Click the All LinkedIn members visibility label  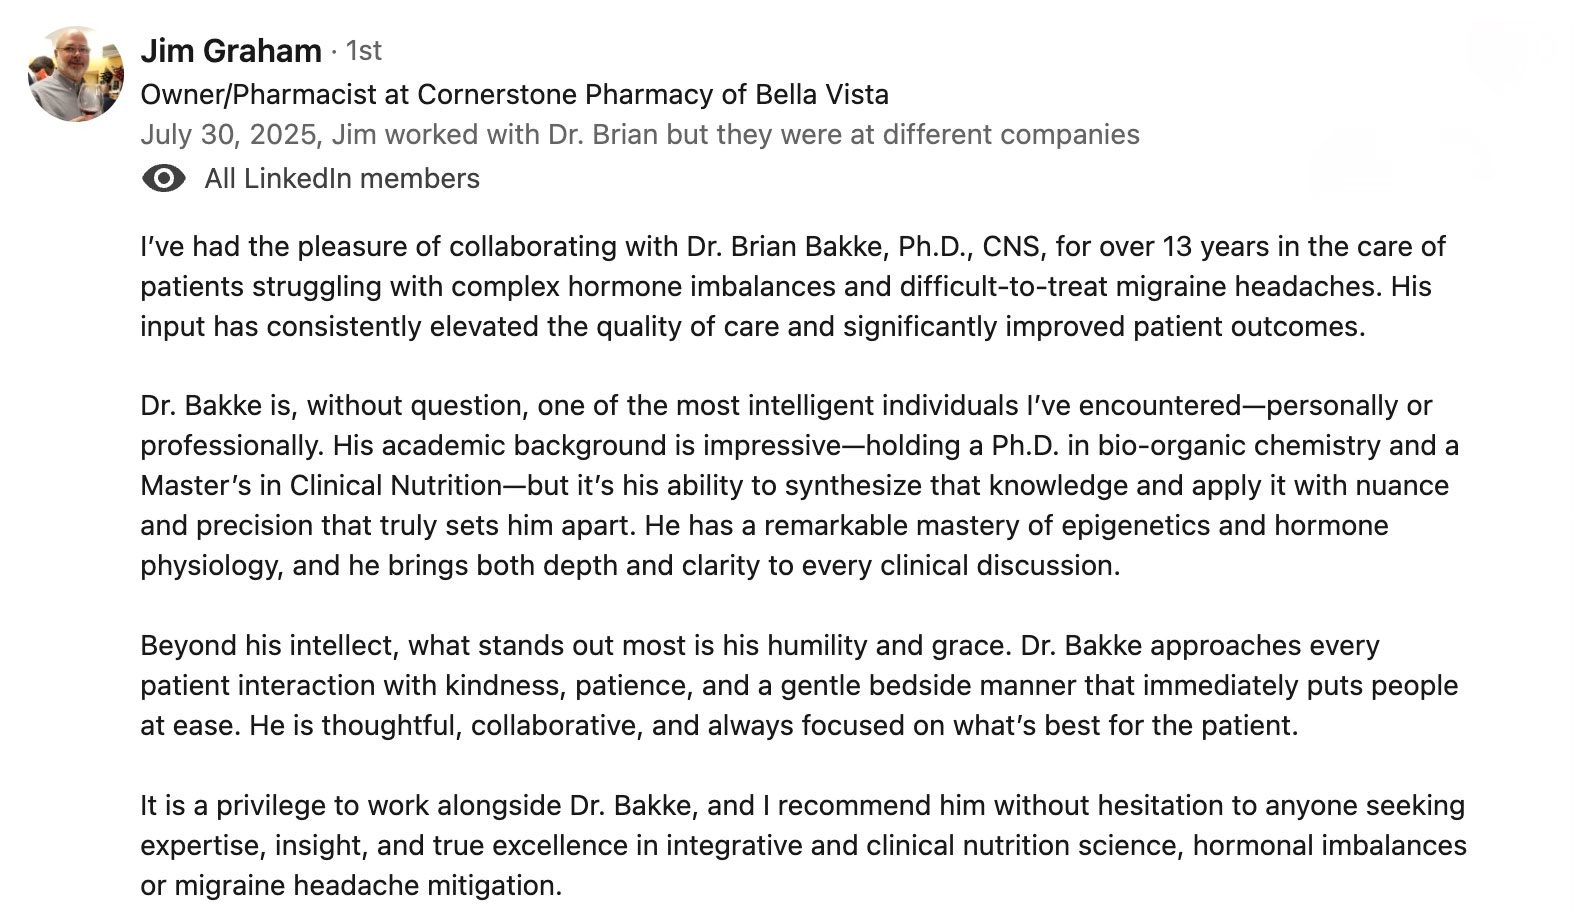342,178
